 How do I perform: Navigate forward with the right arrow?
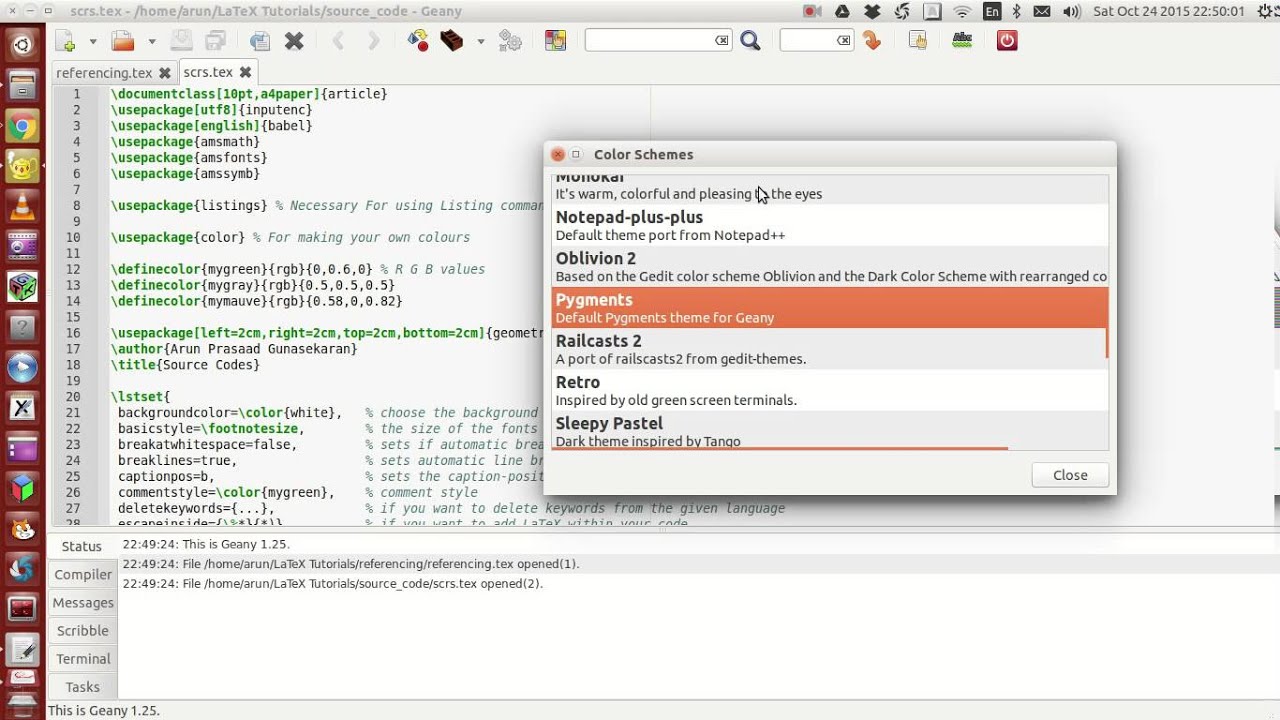point(373,41)
